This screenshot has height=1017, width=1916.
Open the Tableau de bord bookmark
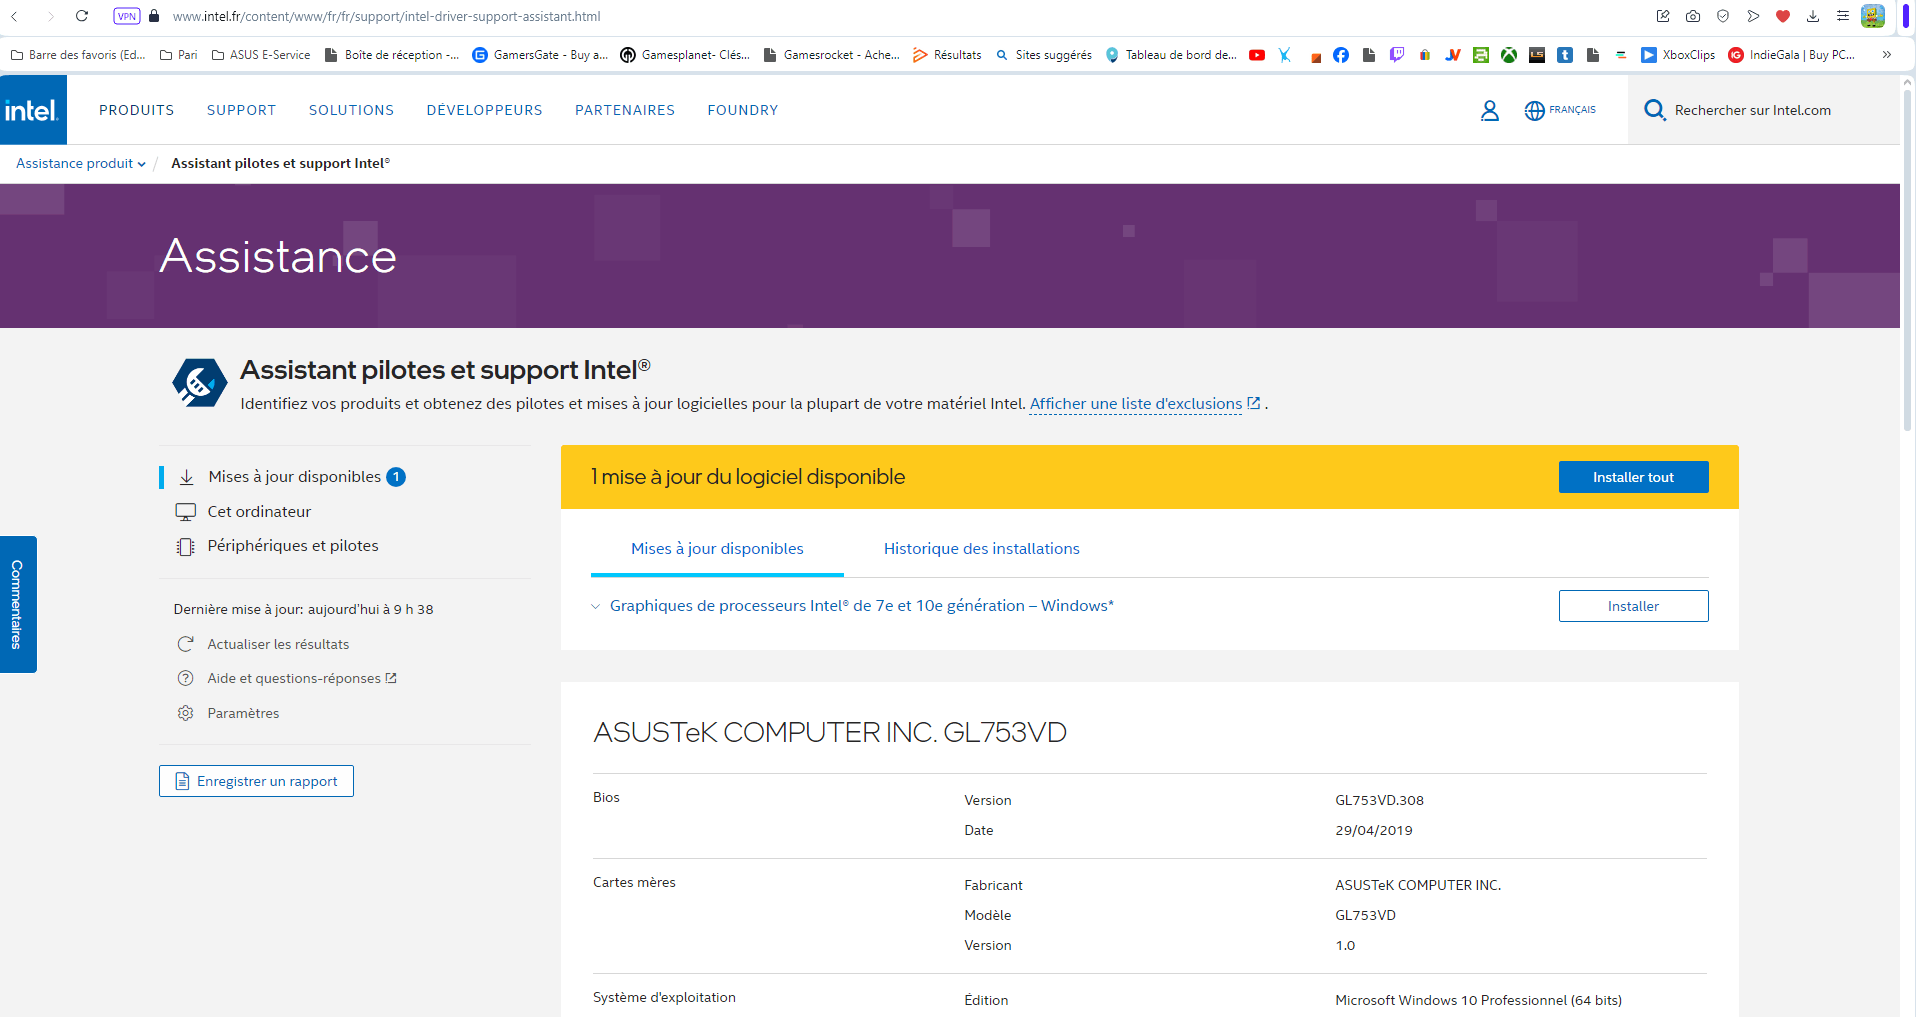point(1171,55)
